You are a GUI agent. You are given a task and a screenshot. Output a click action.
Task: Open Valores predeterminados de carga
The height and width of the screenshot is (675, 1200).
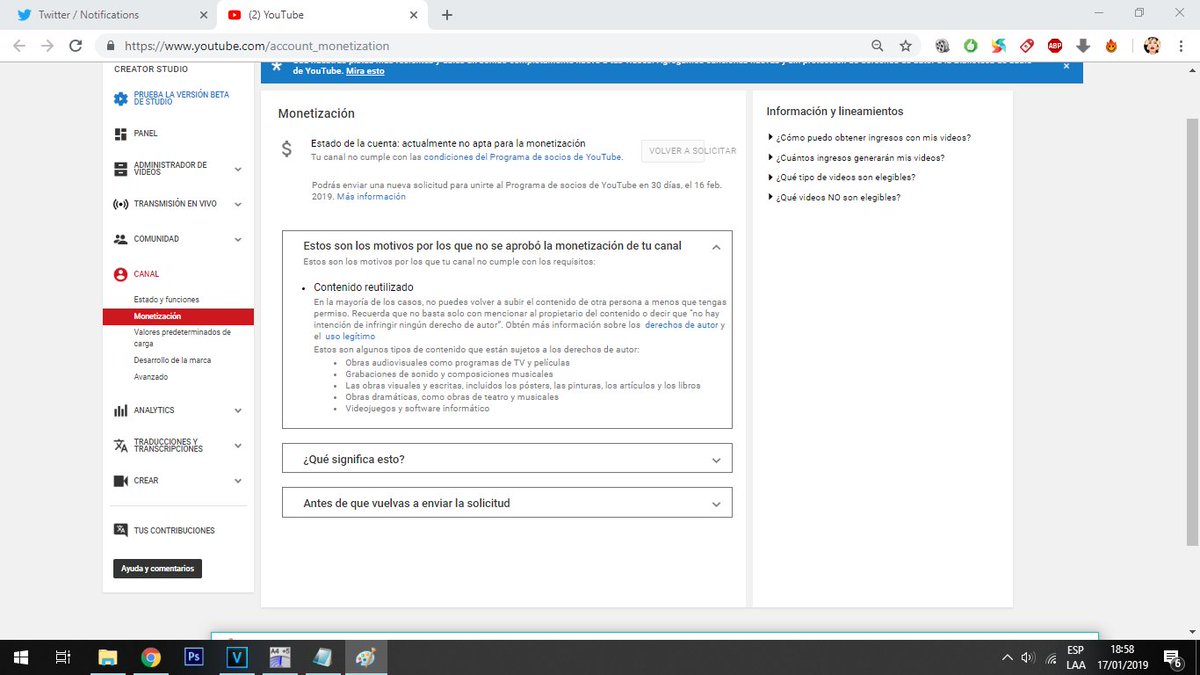182,337
